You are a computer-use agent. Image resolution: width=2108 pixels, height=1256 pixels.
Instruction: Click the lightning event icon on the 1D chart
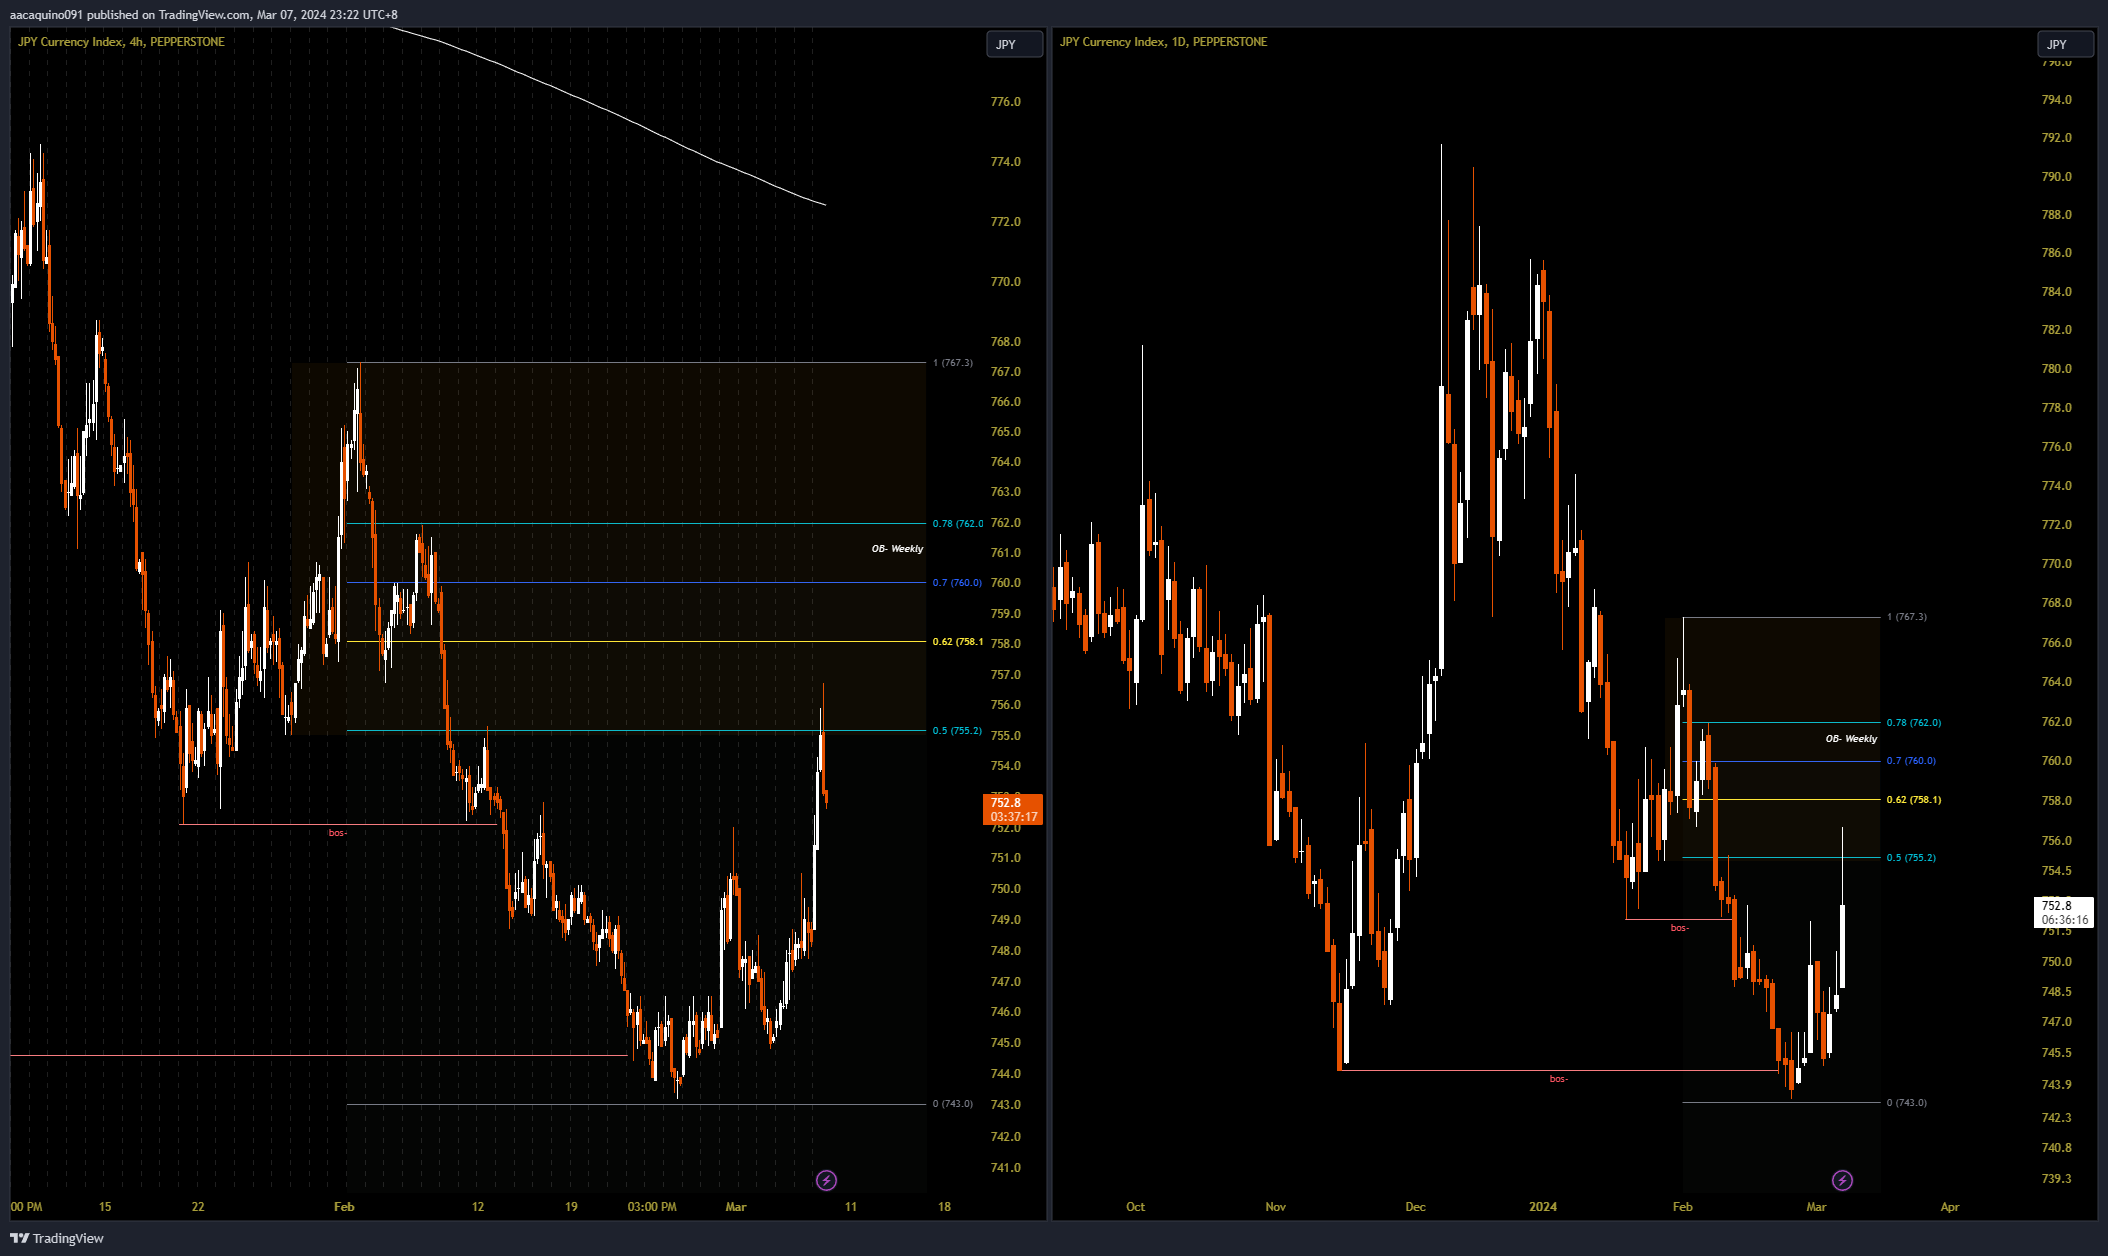[1842, 1181]
